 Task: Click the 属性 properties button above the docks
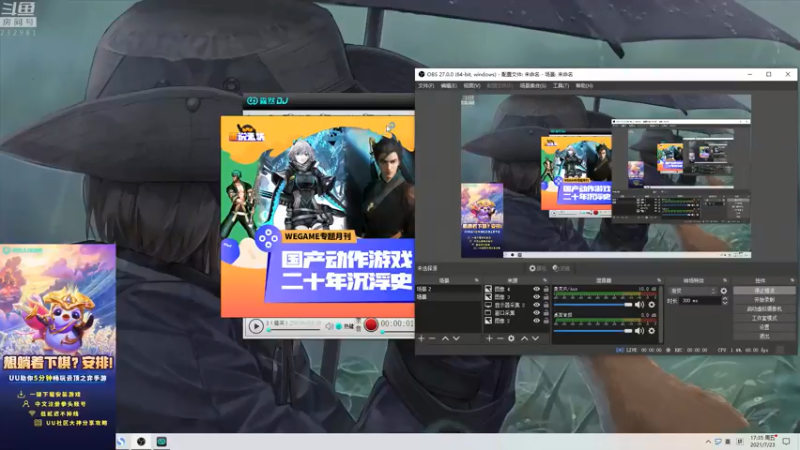[x=537, y=268]
